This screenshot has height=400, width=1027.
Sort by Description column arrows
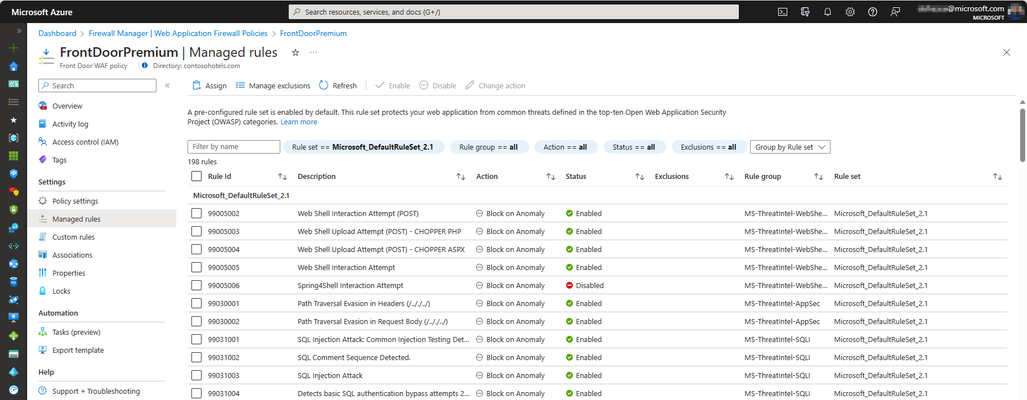tap(461, 177)
